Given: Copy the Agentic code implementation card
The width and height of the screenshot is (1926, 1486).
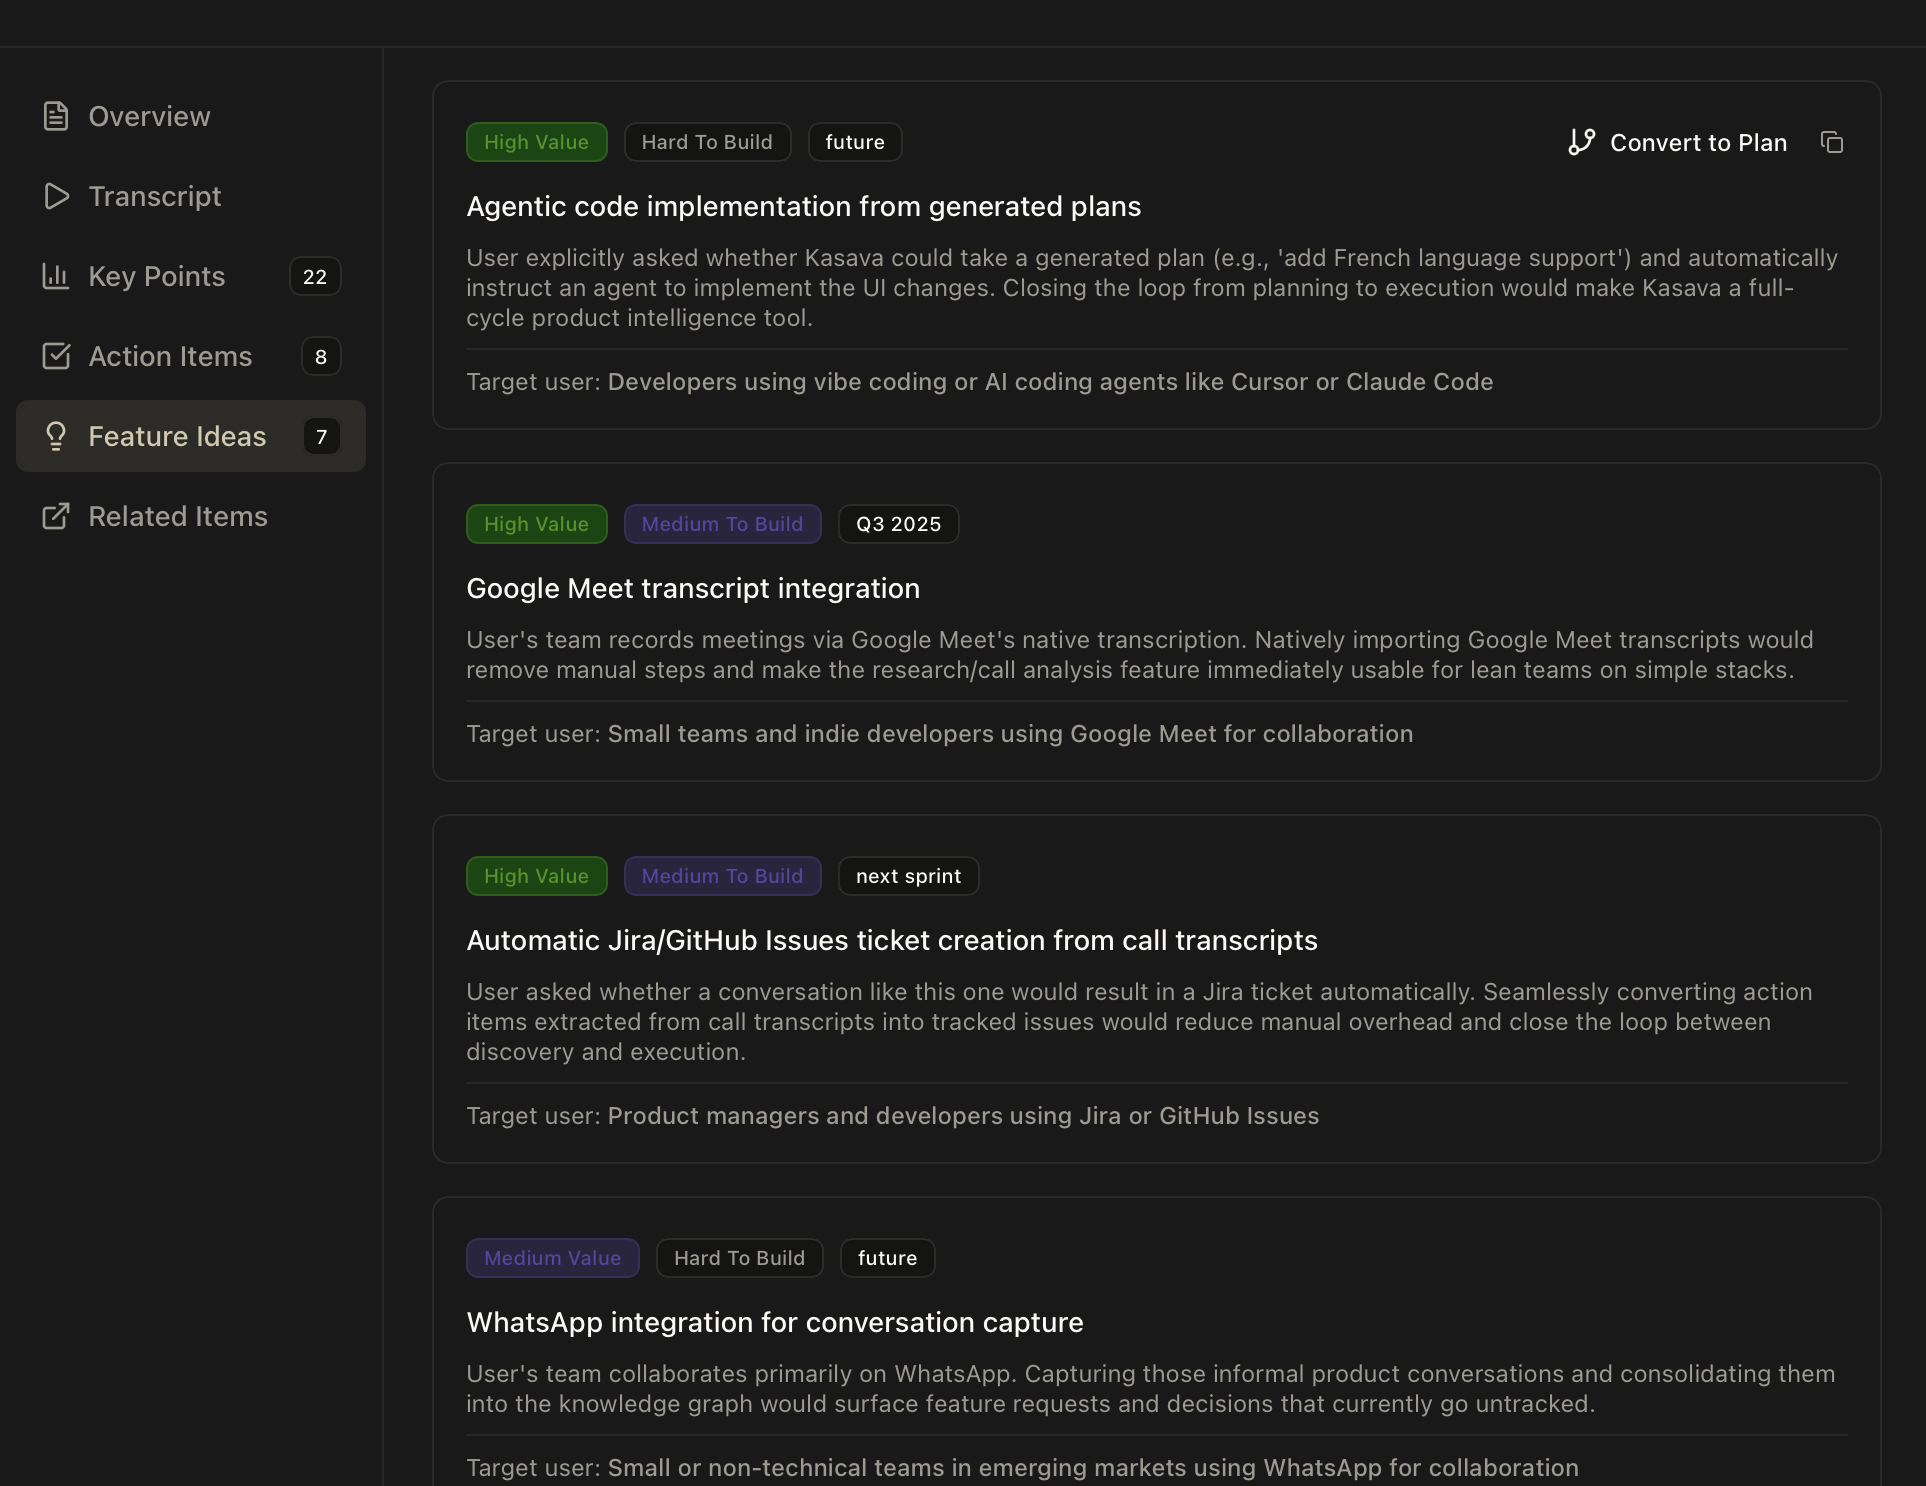Looking at the screenshot, I should coord(1832,142).
